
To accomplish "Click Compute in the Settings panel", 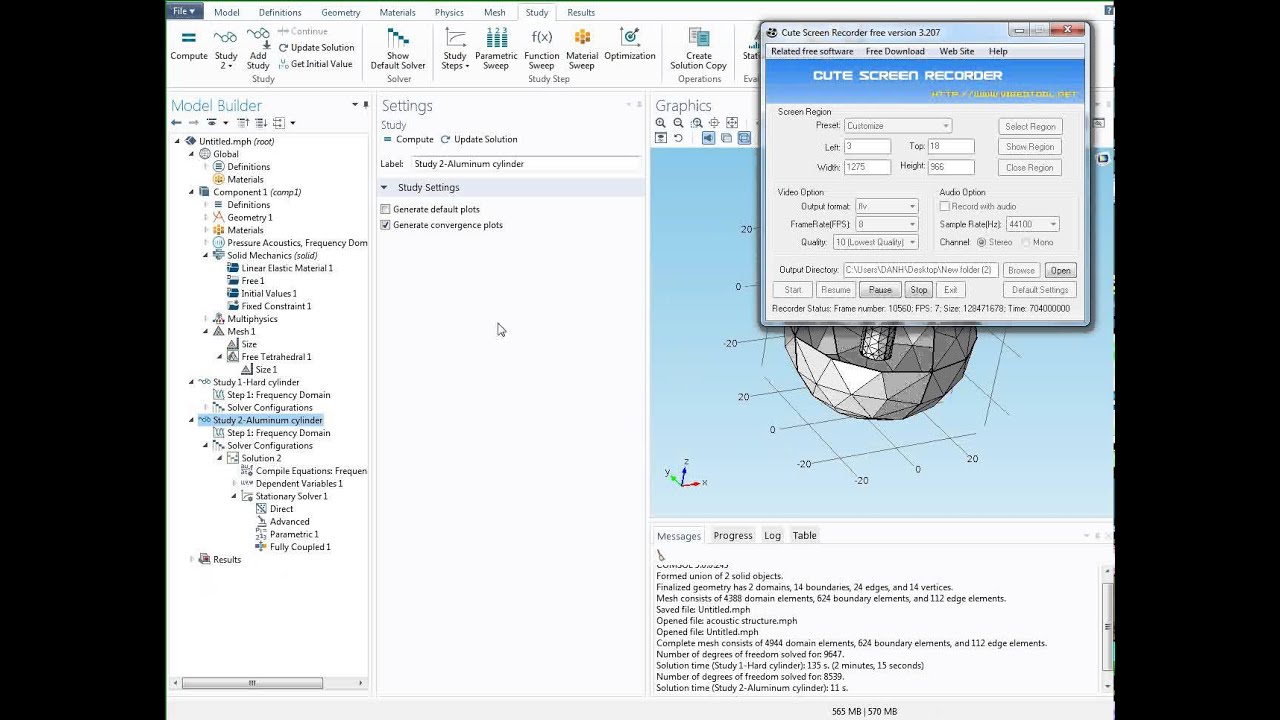I will click(x=408, y=139).
